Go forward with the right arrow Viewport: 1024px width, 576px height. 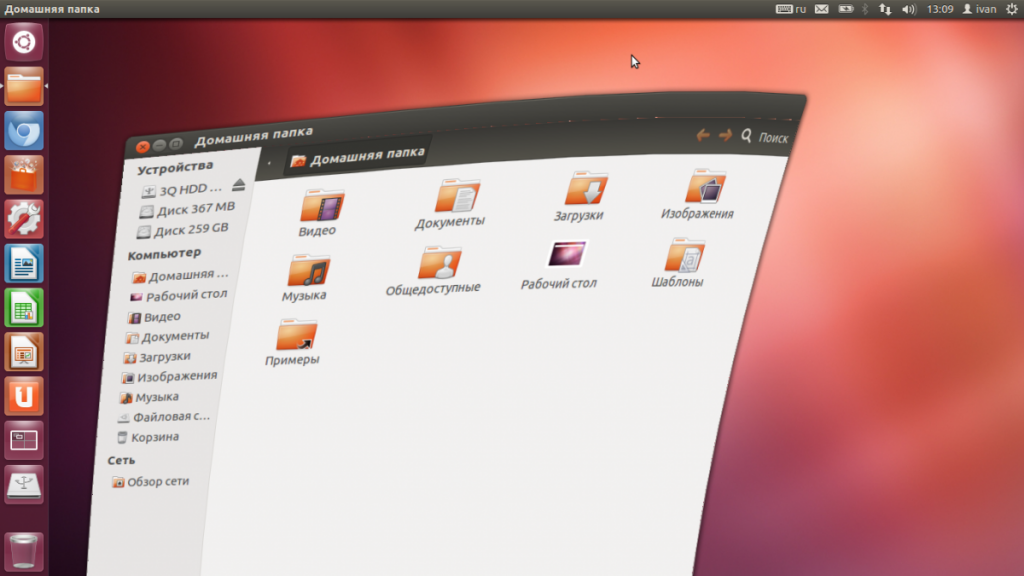tap(725, 135)
